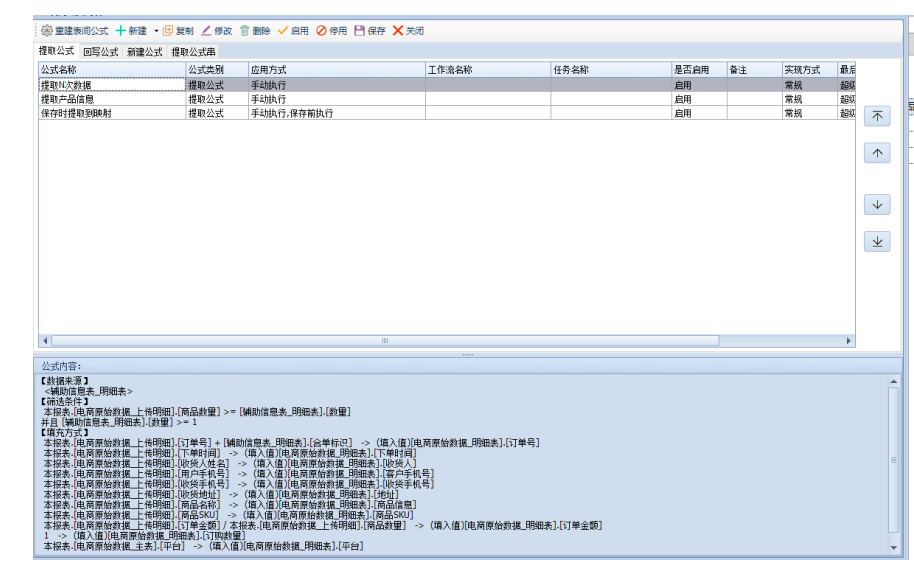914x564 pixels.
Task: Save changes with the 保存 button
Action: coord(369,31)
